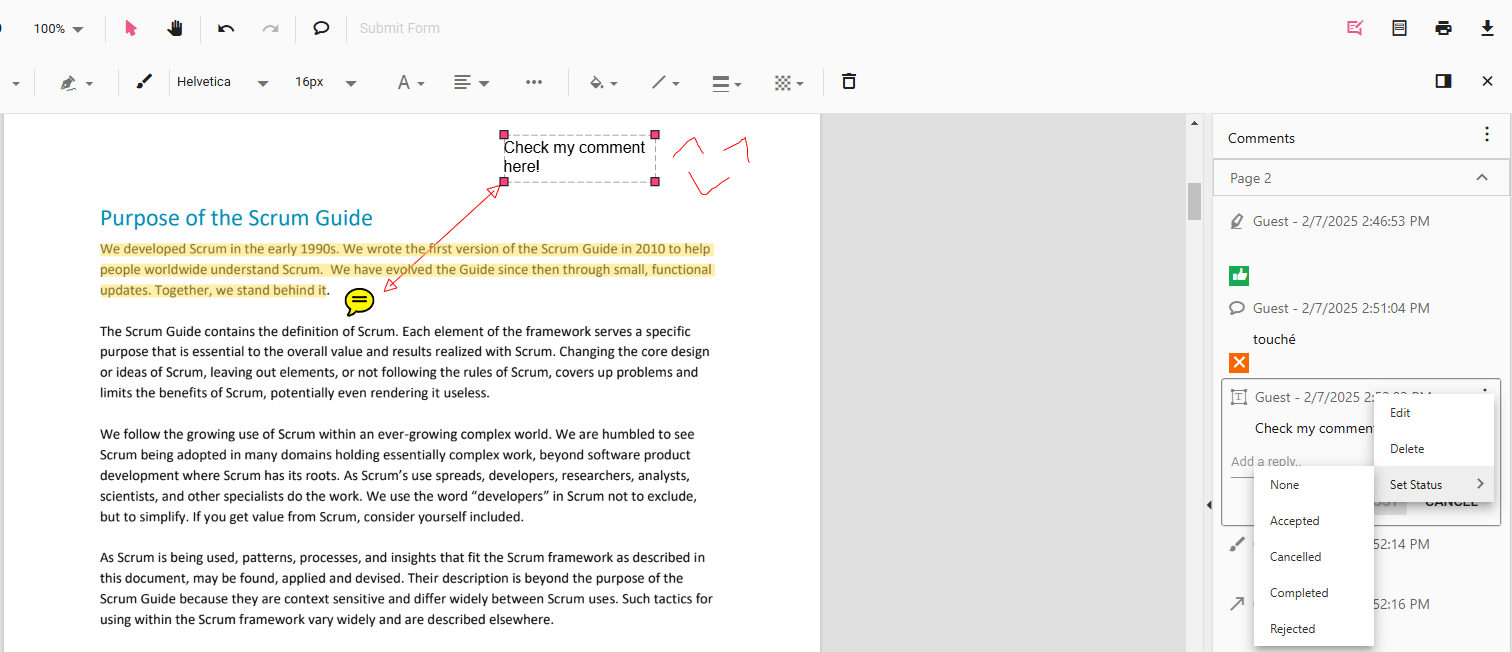Open the comment bubble tool

click(x=321, y=28)
